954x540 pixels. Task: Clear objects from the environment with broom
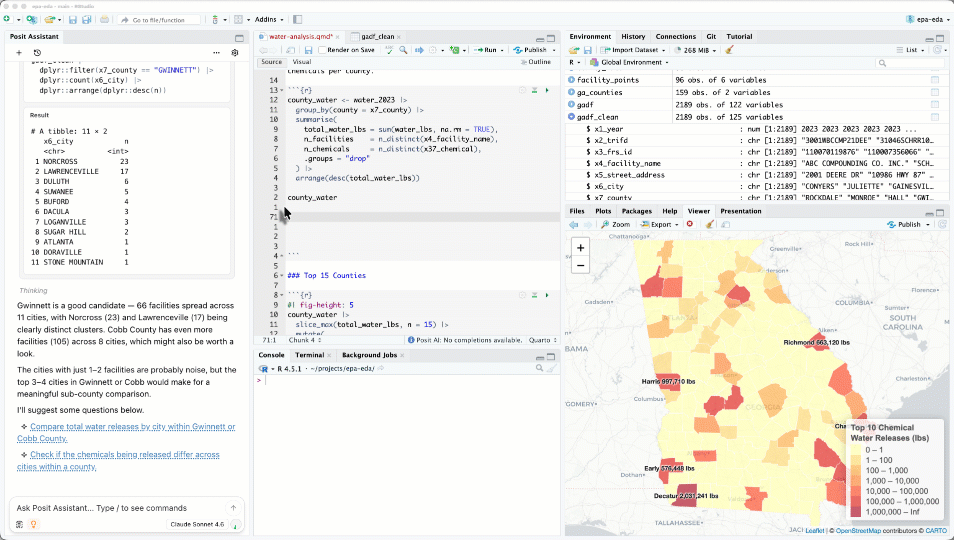point(729,50)
